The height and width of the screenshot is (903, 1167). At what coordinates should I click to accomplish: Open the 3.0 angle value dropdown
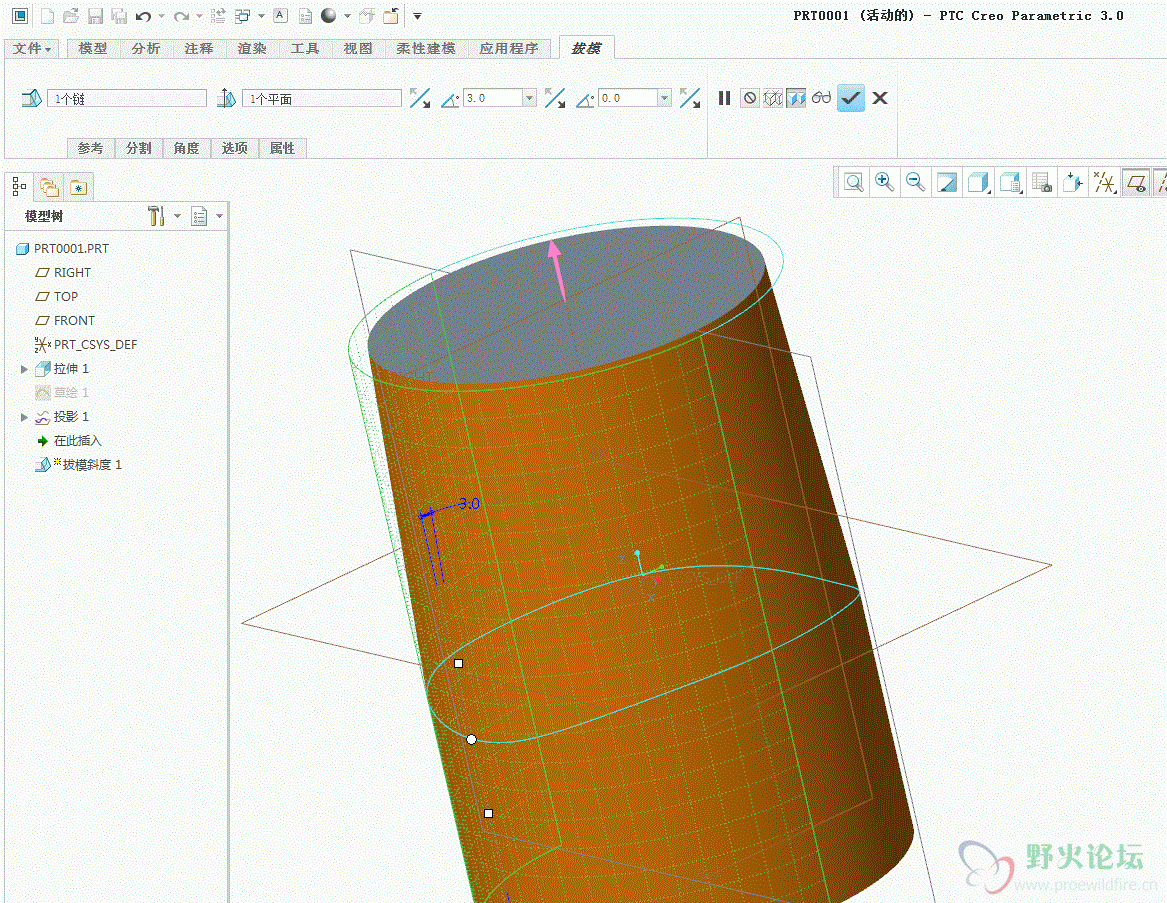pyautogui.click(x=529, y=98)
